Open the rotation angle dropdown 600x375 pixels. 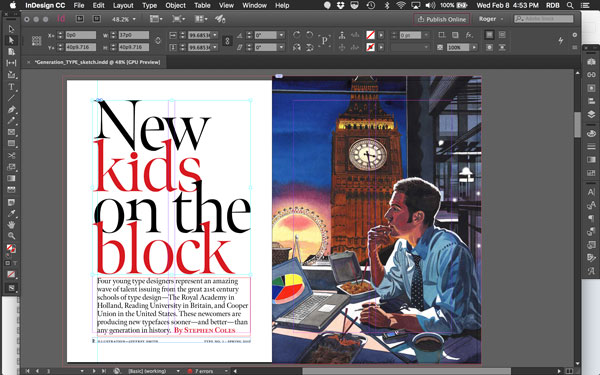tap(281, 35)
